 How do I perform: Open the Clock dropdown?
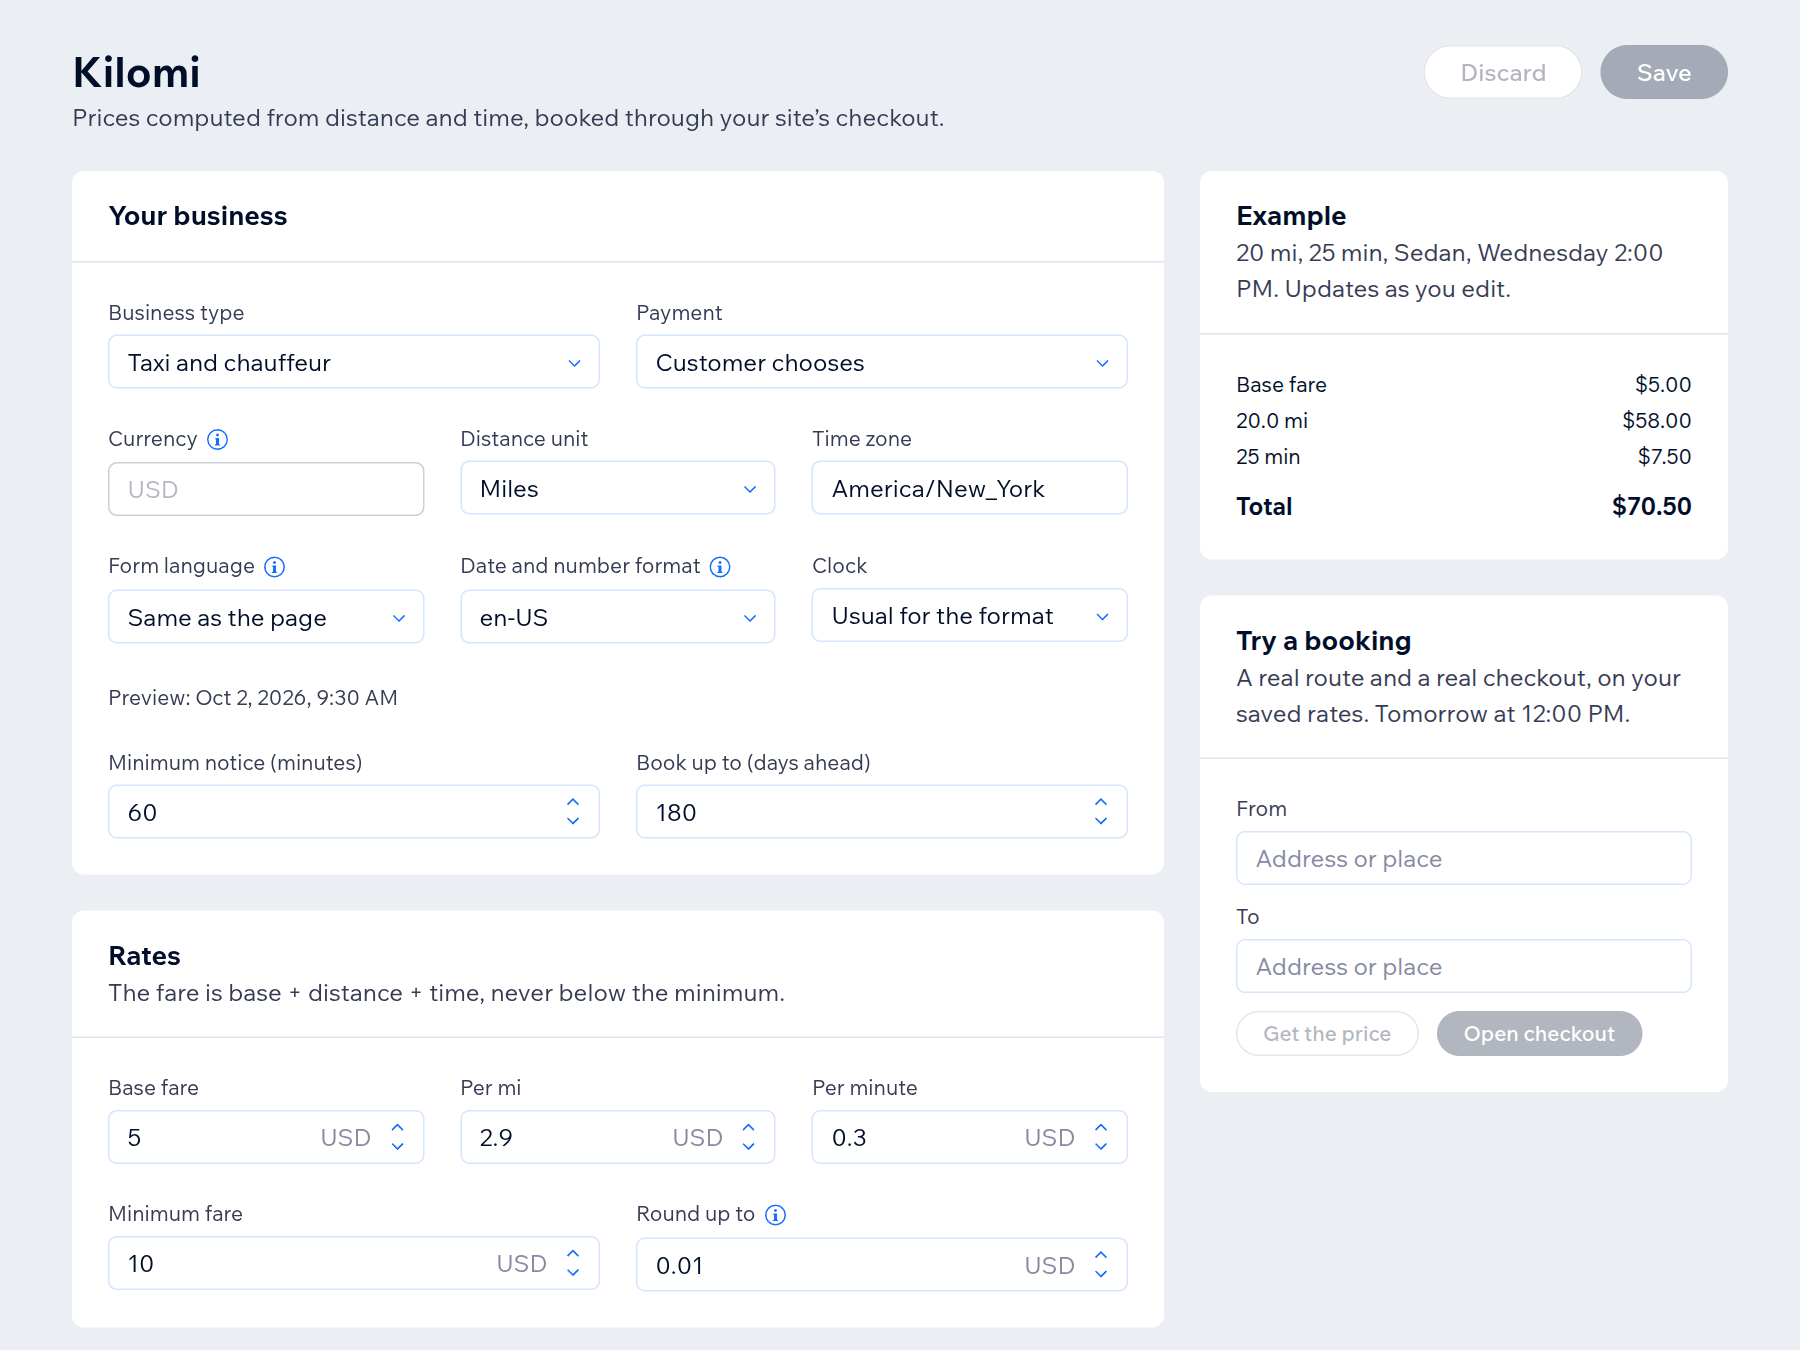click(x=970, y=615)
